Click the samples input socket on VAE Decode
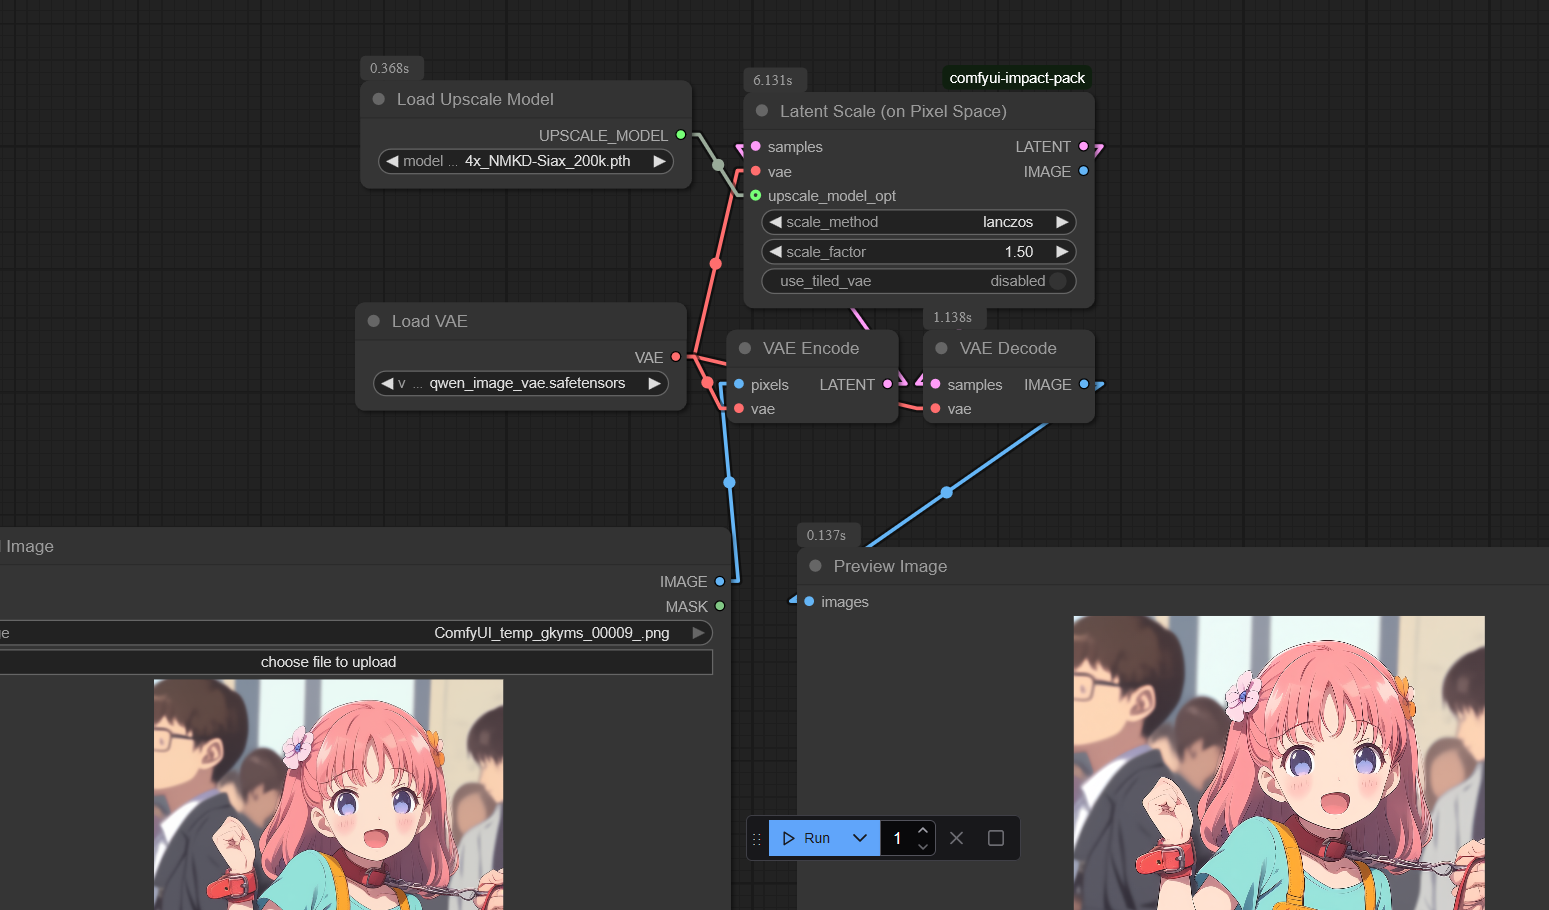Viewport: 1549px width, 910px height. tap(936, 384)
